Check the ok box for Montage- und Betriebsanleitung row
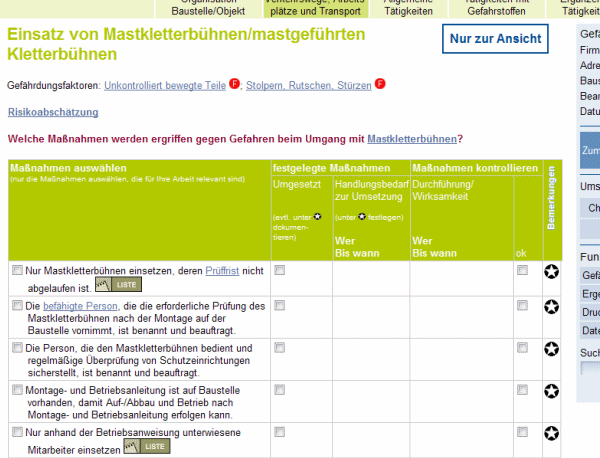This screenshot has width=600, height=458. [522, 389]
